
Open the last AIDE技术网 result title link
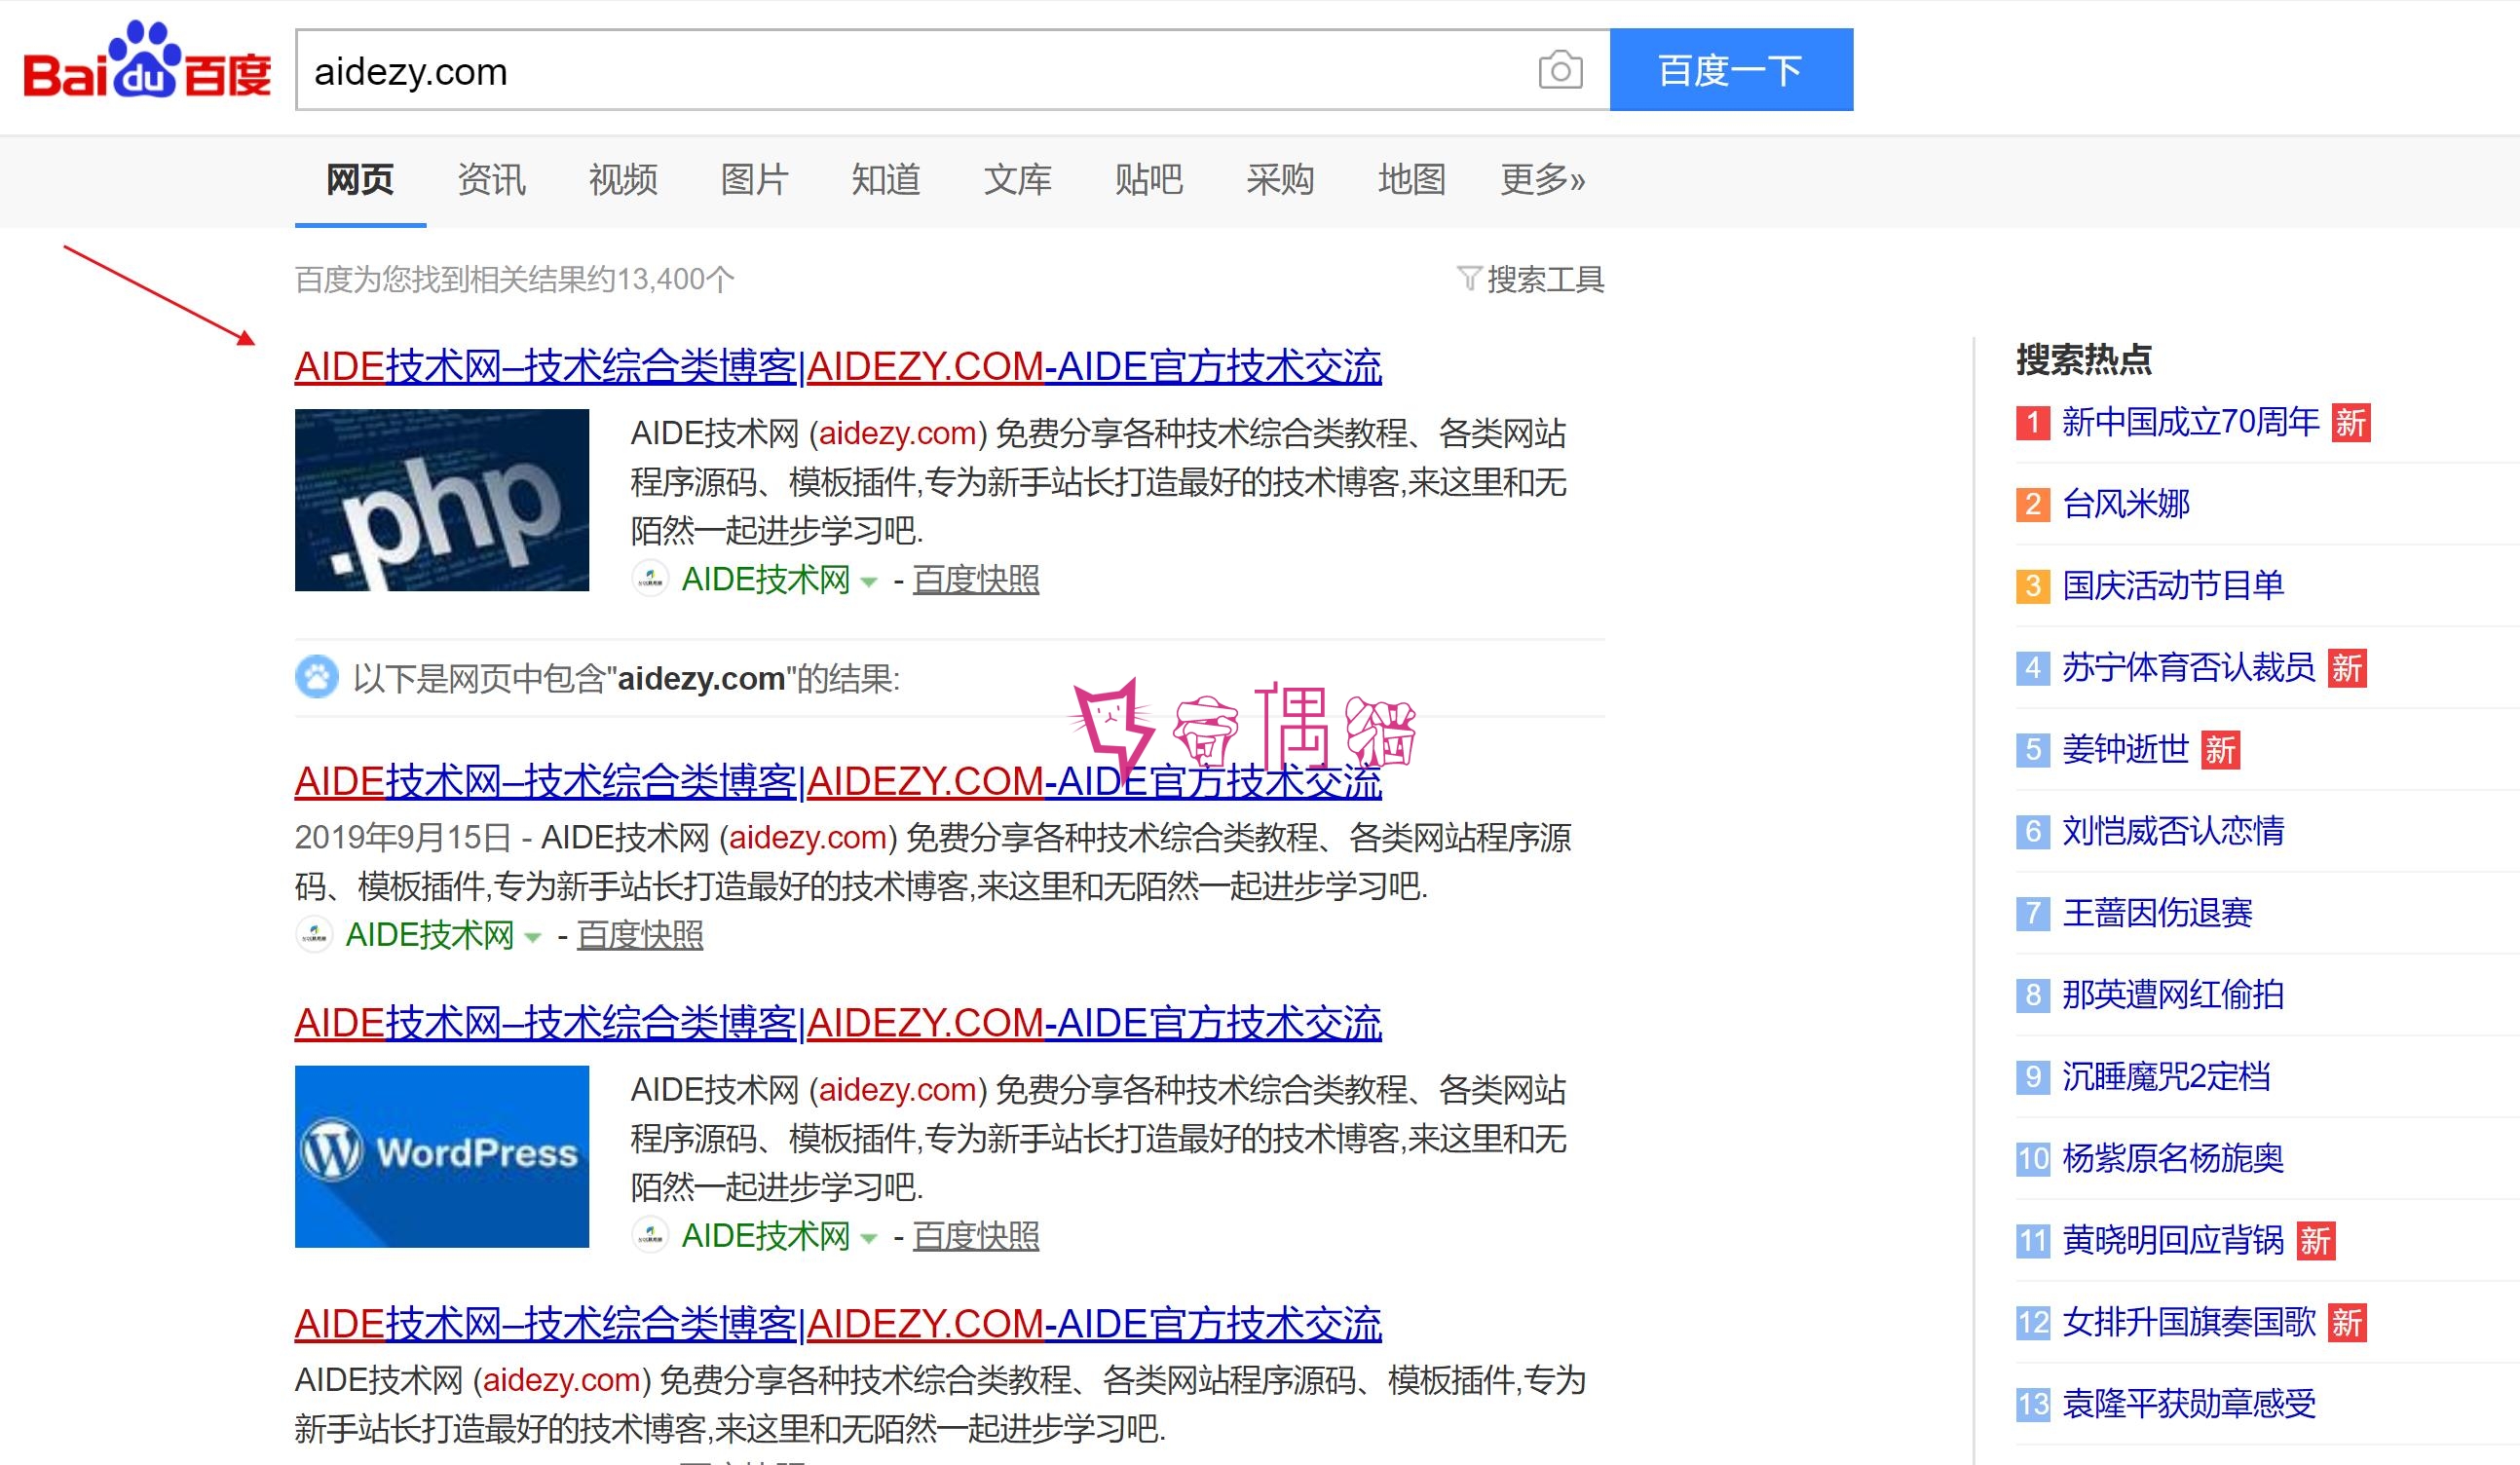pos(838,1324)
